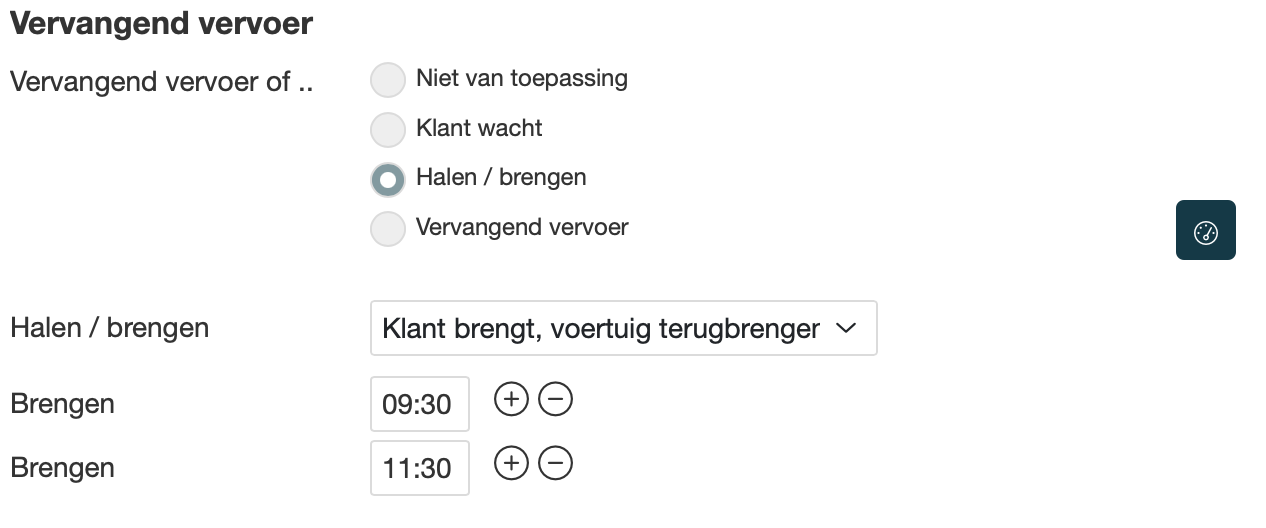Screen dimensions: 1266x528
Task: Click into the 09:30 time field
Action: tap(419, 404)
